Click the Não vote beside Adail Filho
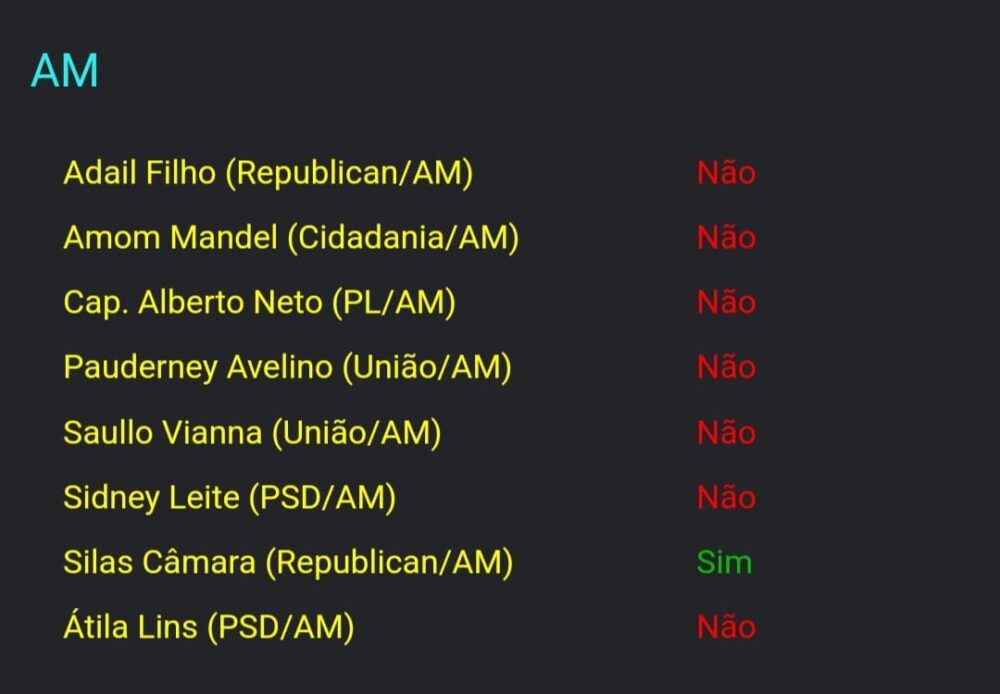 tap(726, 173)
